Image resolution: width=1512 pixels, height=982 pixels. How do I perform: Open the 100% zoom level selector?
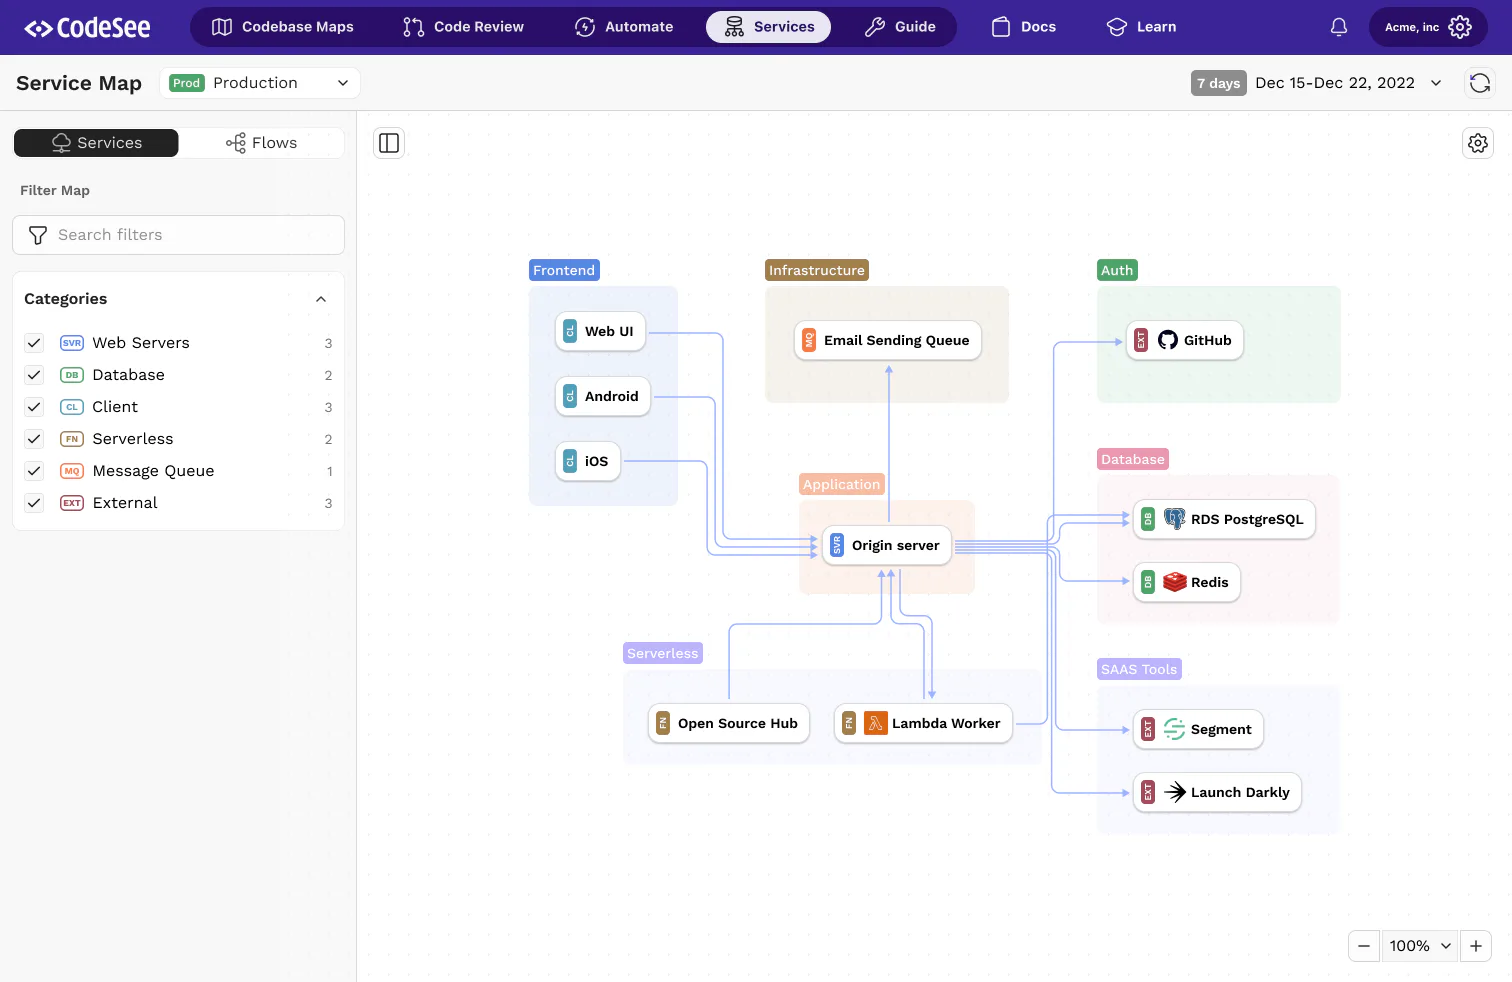(1420, 946)
